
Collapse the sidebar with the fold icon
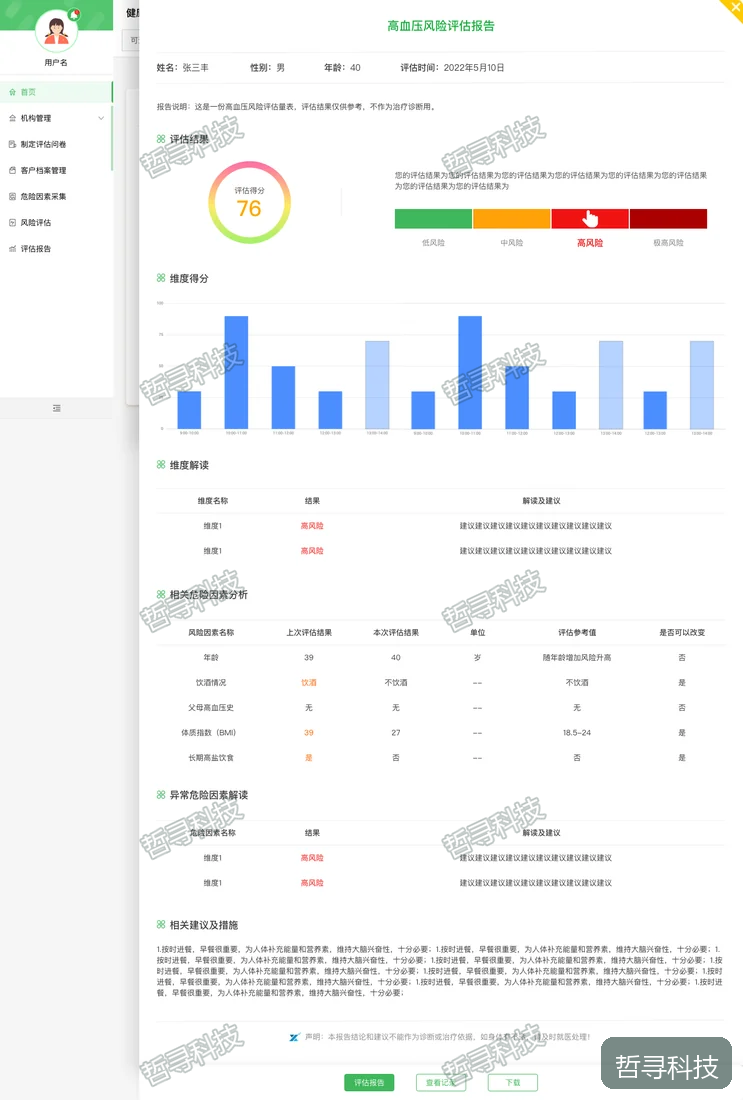(x=56, y=408)
